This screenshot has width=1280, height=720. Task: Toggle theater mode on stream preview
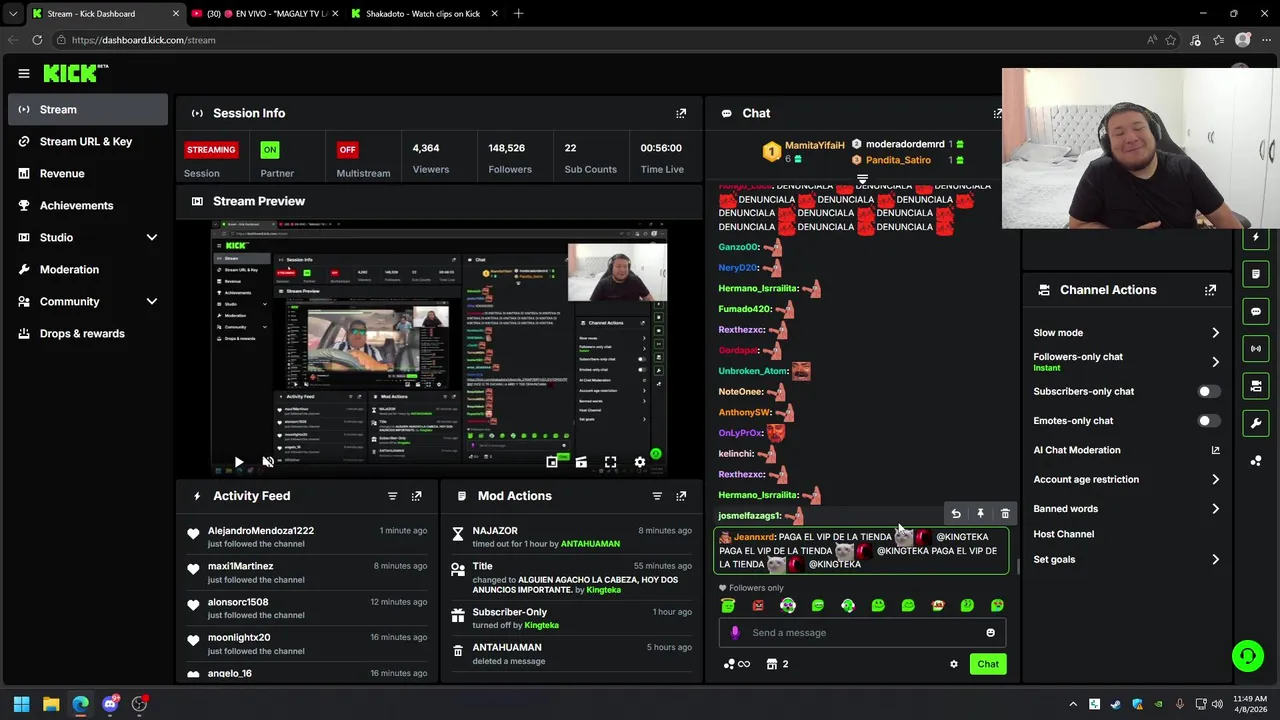[581, 462]
